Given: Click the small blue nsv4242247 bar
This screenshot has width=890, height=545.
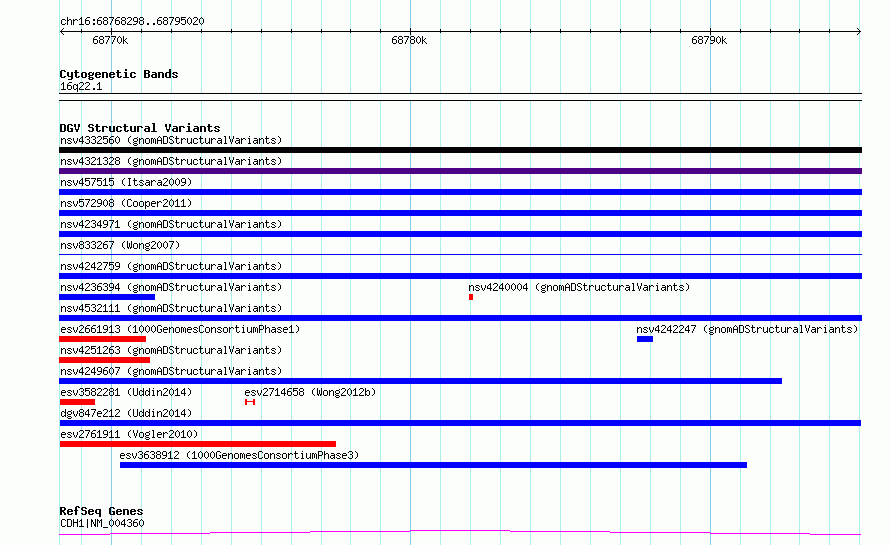Looking at the screenshot, I should 645,339.
